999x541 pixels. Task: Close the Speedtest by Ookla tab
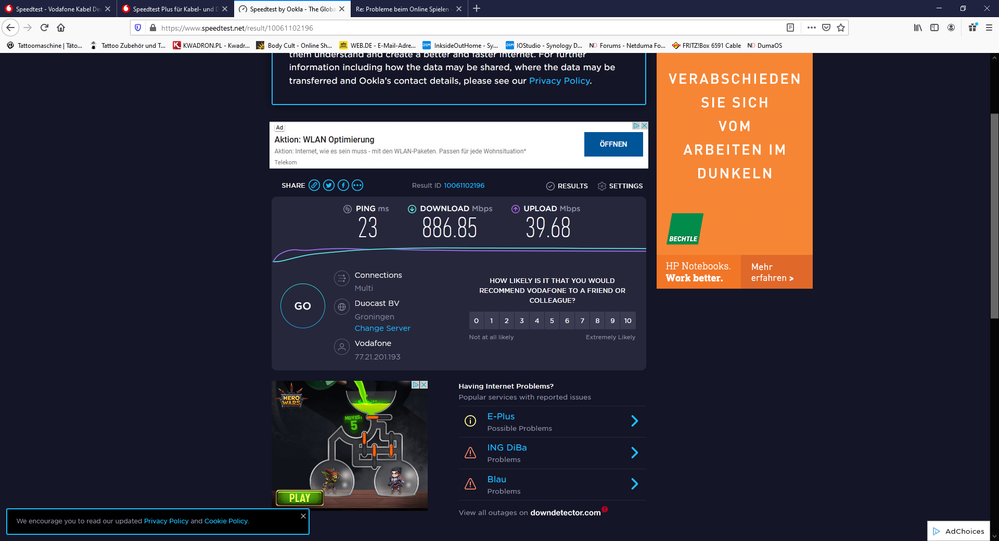[341, 9]
